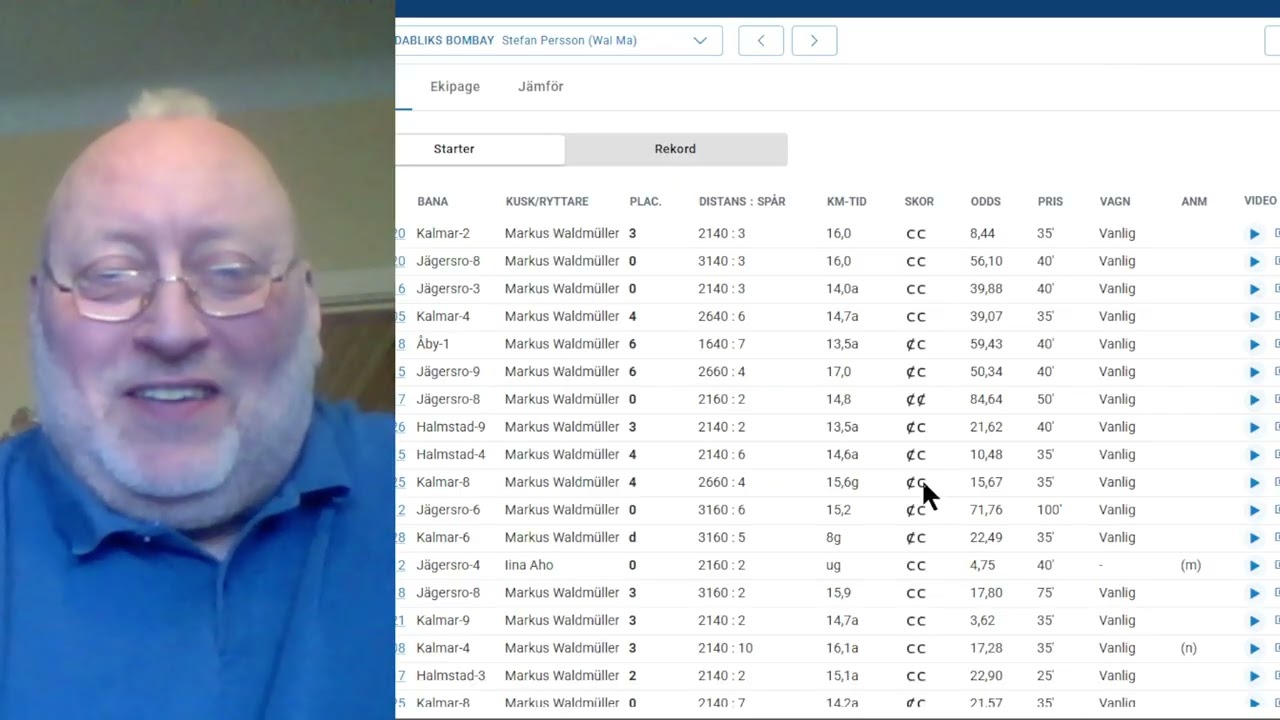Play video for Halmstad-3 row
This screenshot has width=1280, height=720.
tap(1254, 676)
